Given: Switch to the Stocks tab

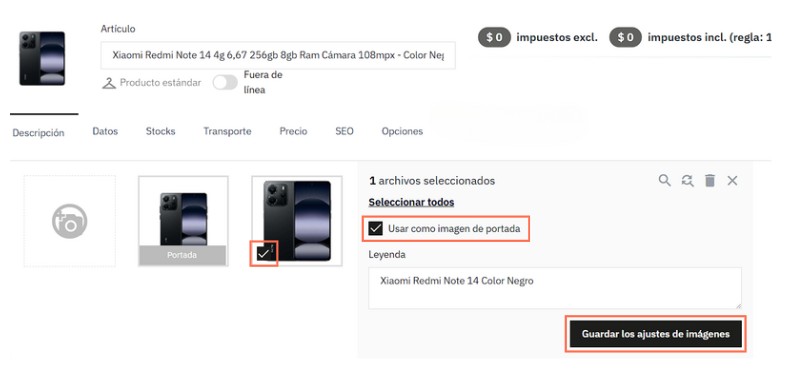Looking at the screenshot, I should click(160, 132).
